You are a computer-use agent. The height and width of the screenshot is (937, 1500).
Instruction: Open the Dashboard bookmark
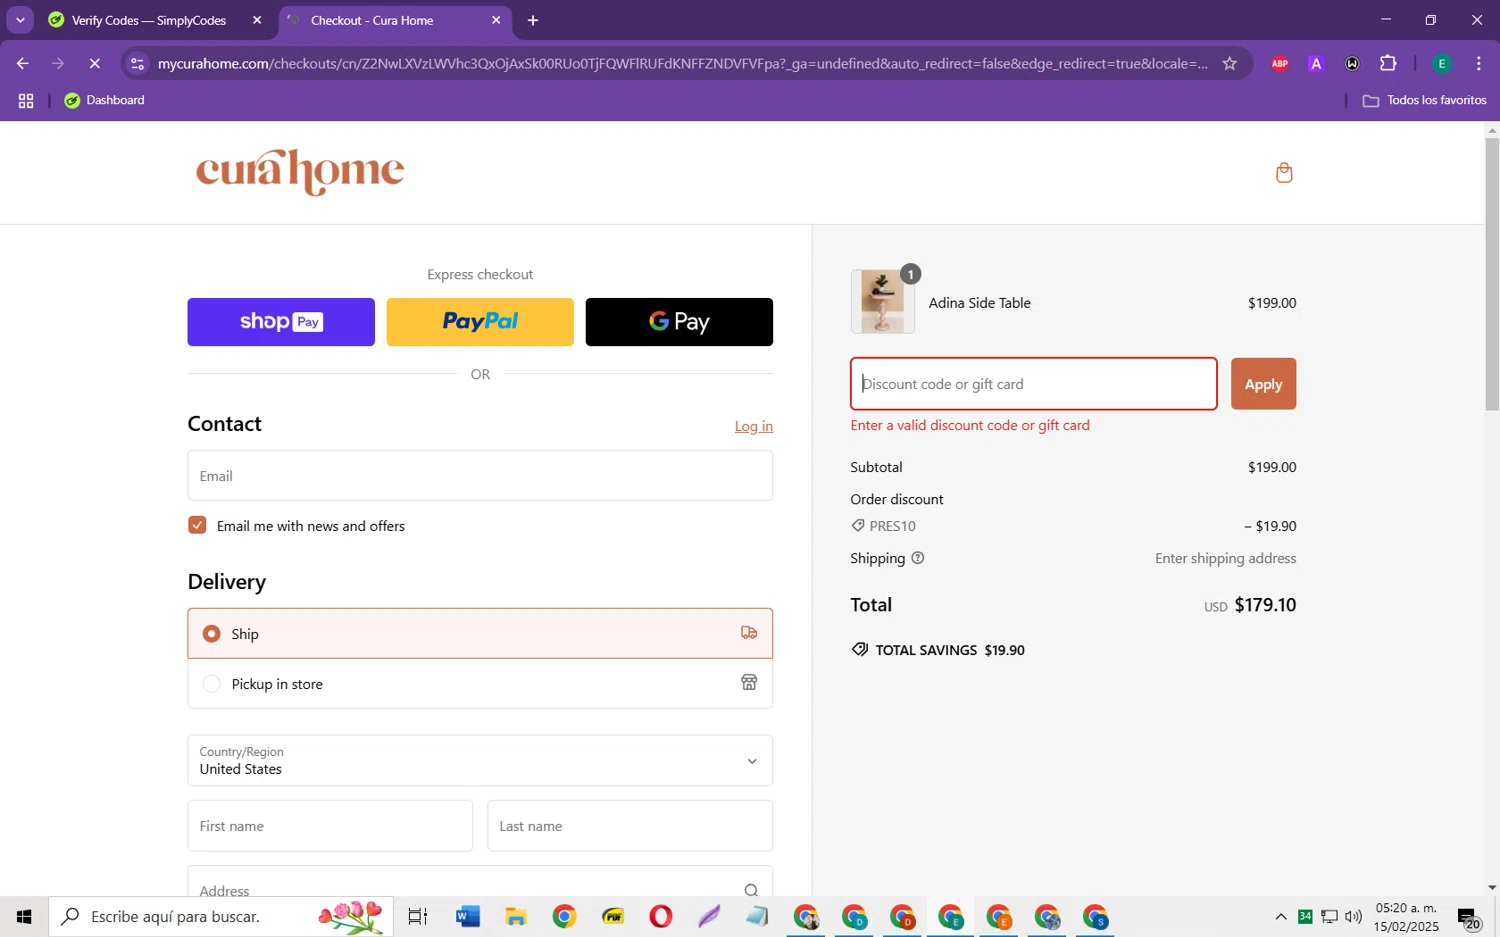point(105,100)
